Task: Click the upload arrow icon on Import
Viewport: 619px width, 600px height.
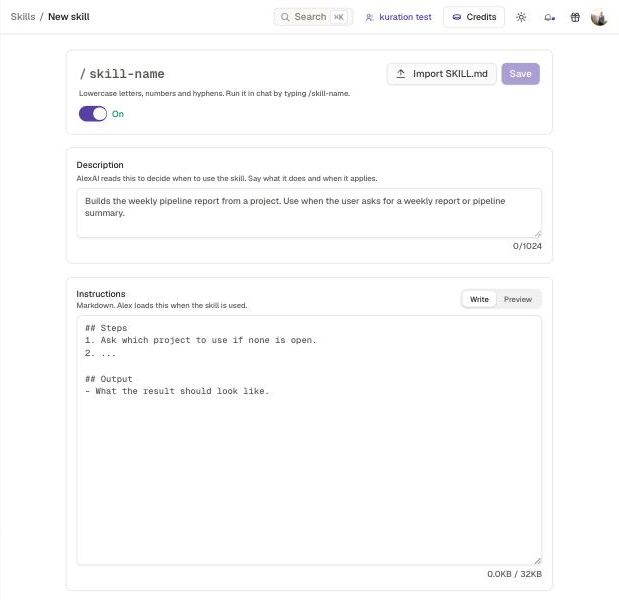Action: 401,74
